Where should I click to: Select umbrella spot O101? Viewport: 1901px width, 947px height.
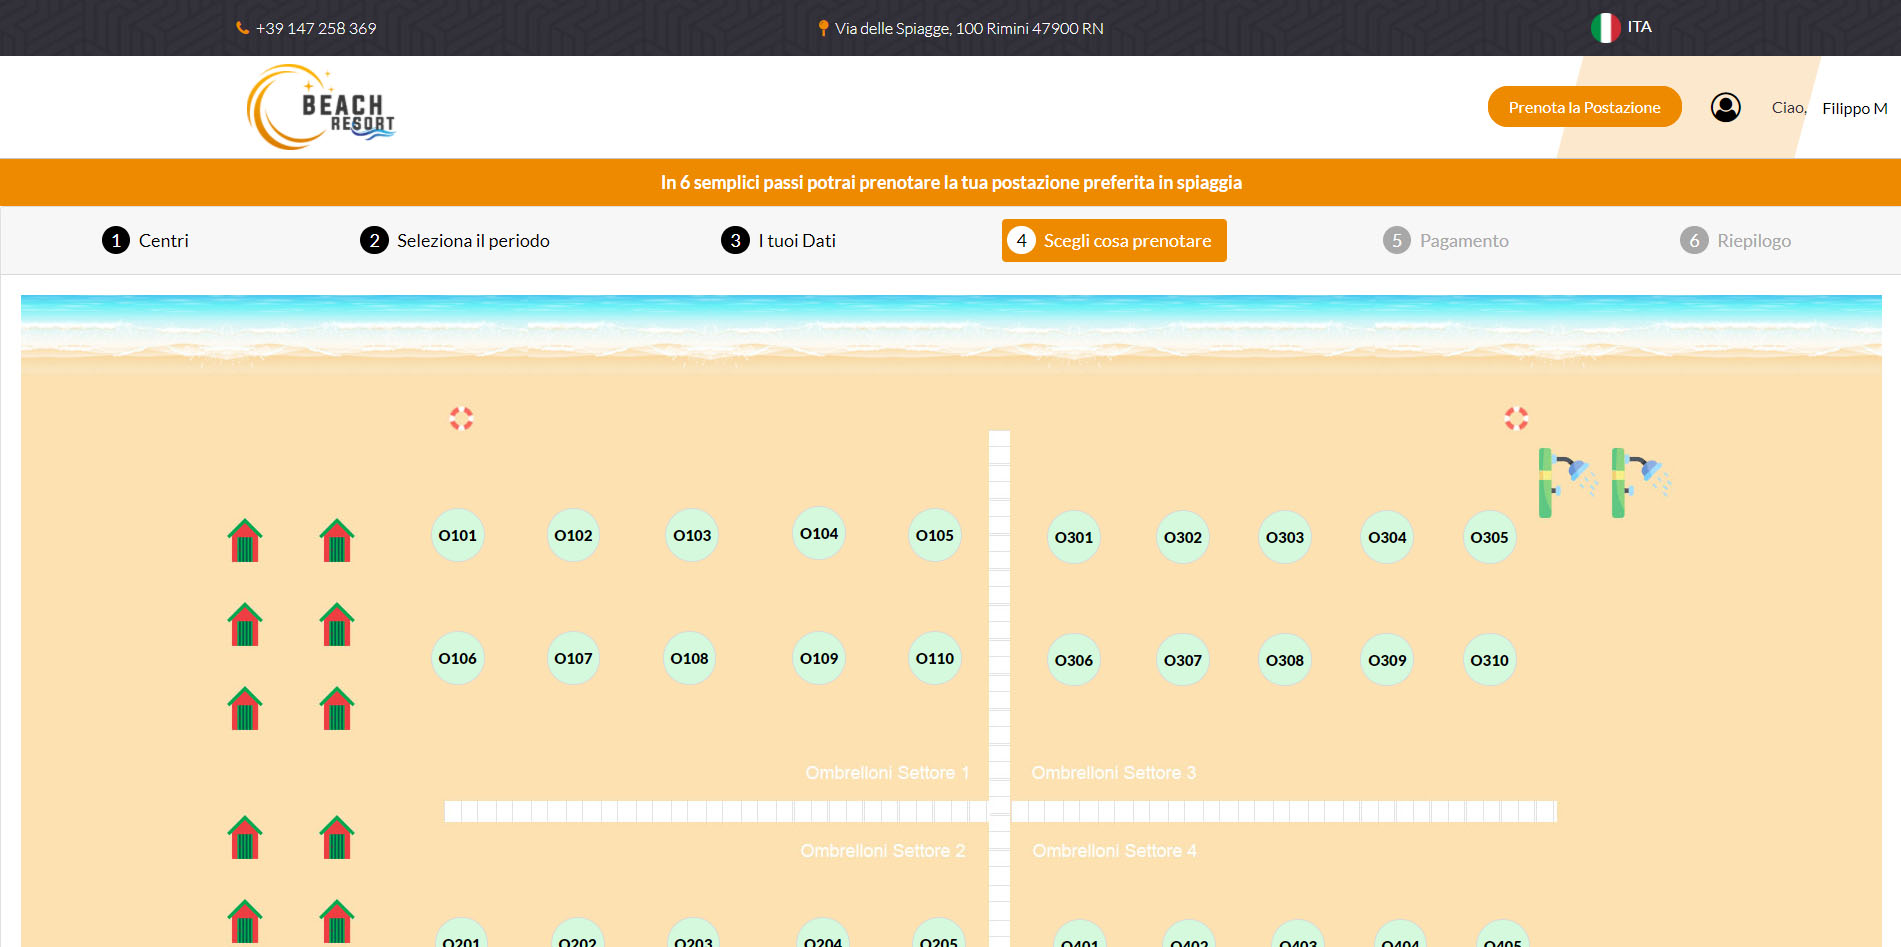tap(457, 536)
